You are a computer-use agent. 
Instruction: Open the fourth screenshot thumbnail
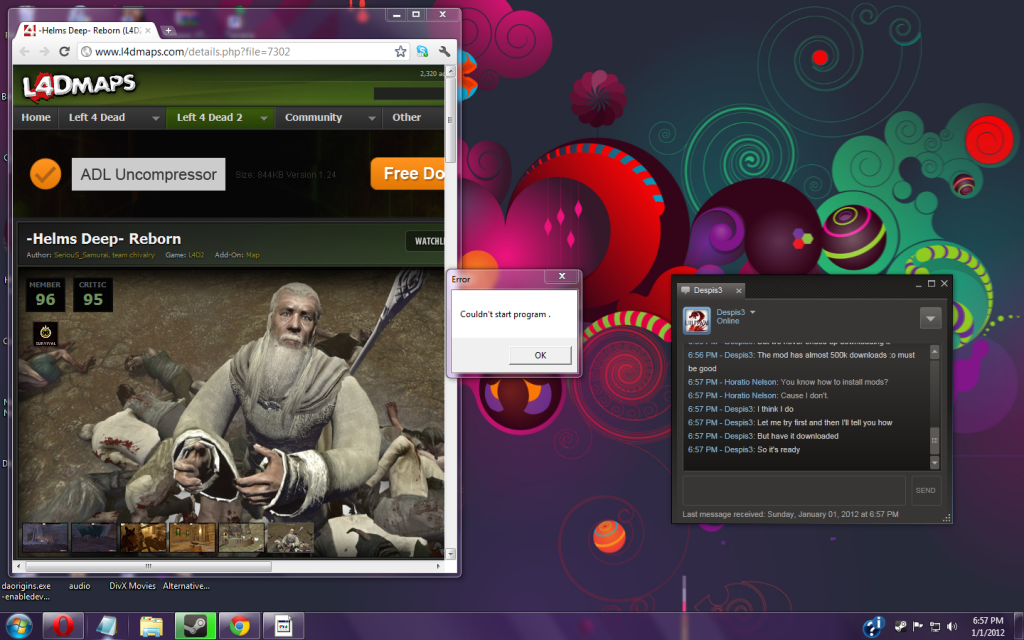(x=192, y=538)
